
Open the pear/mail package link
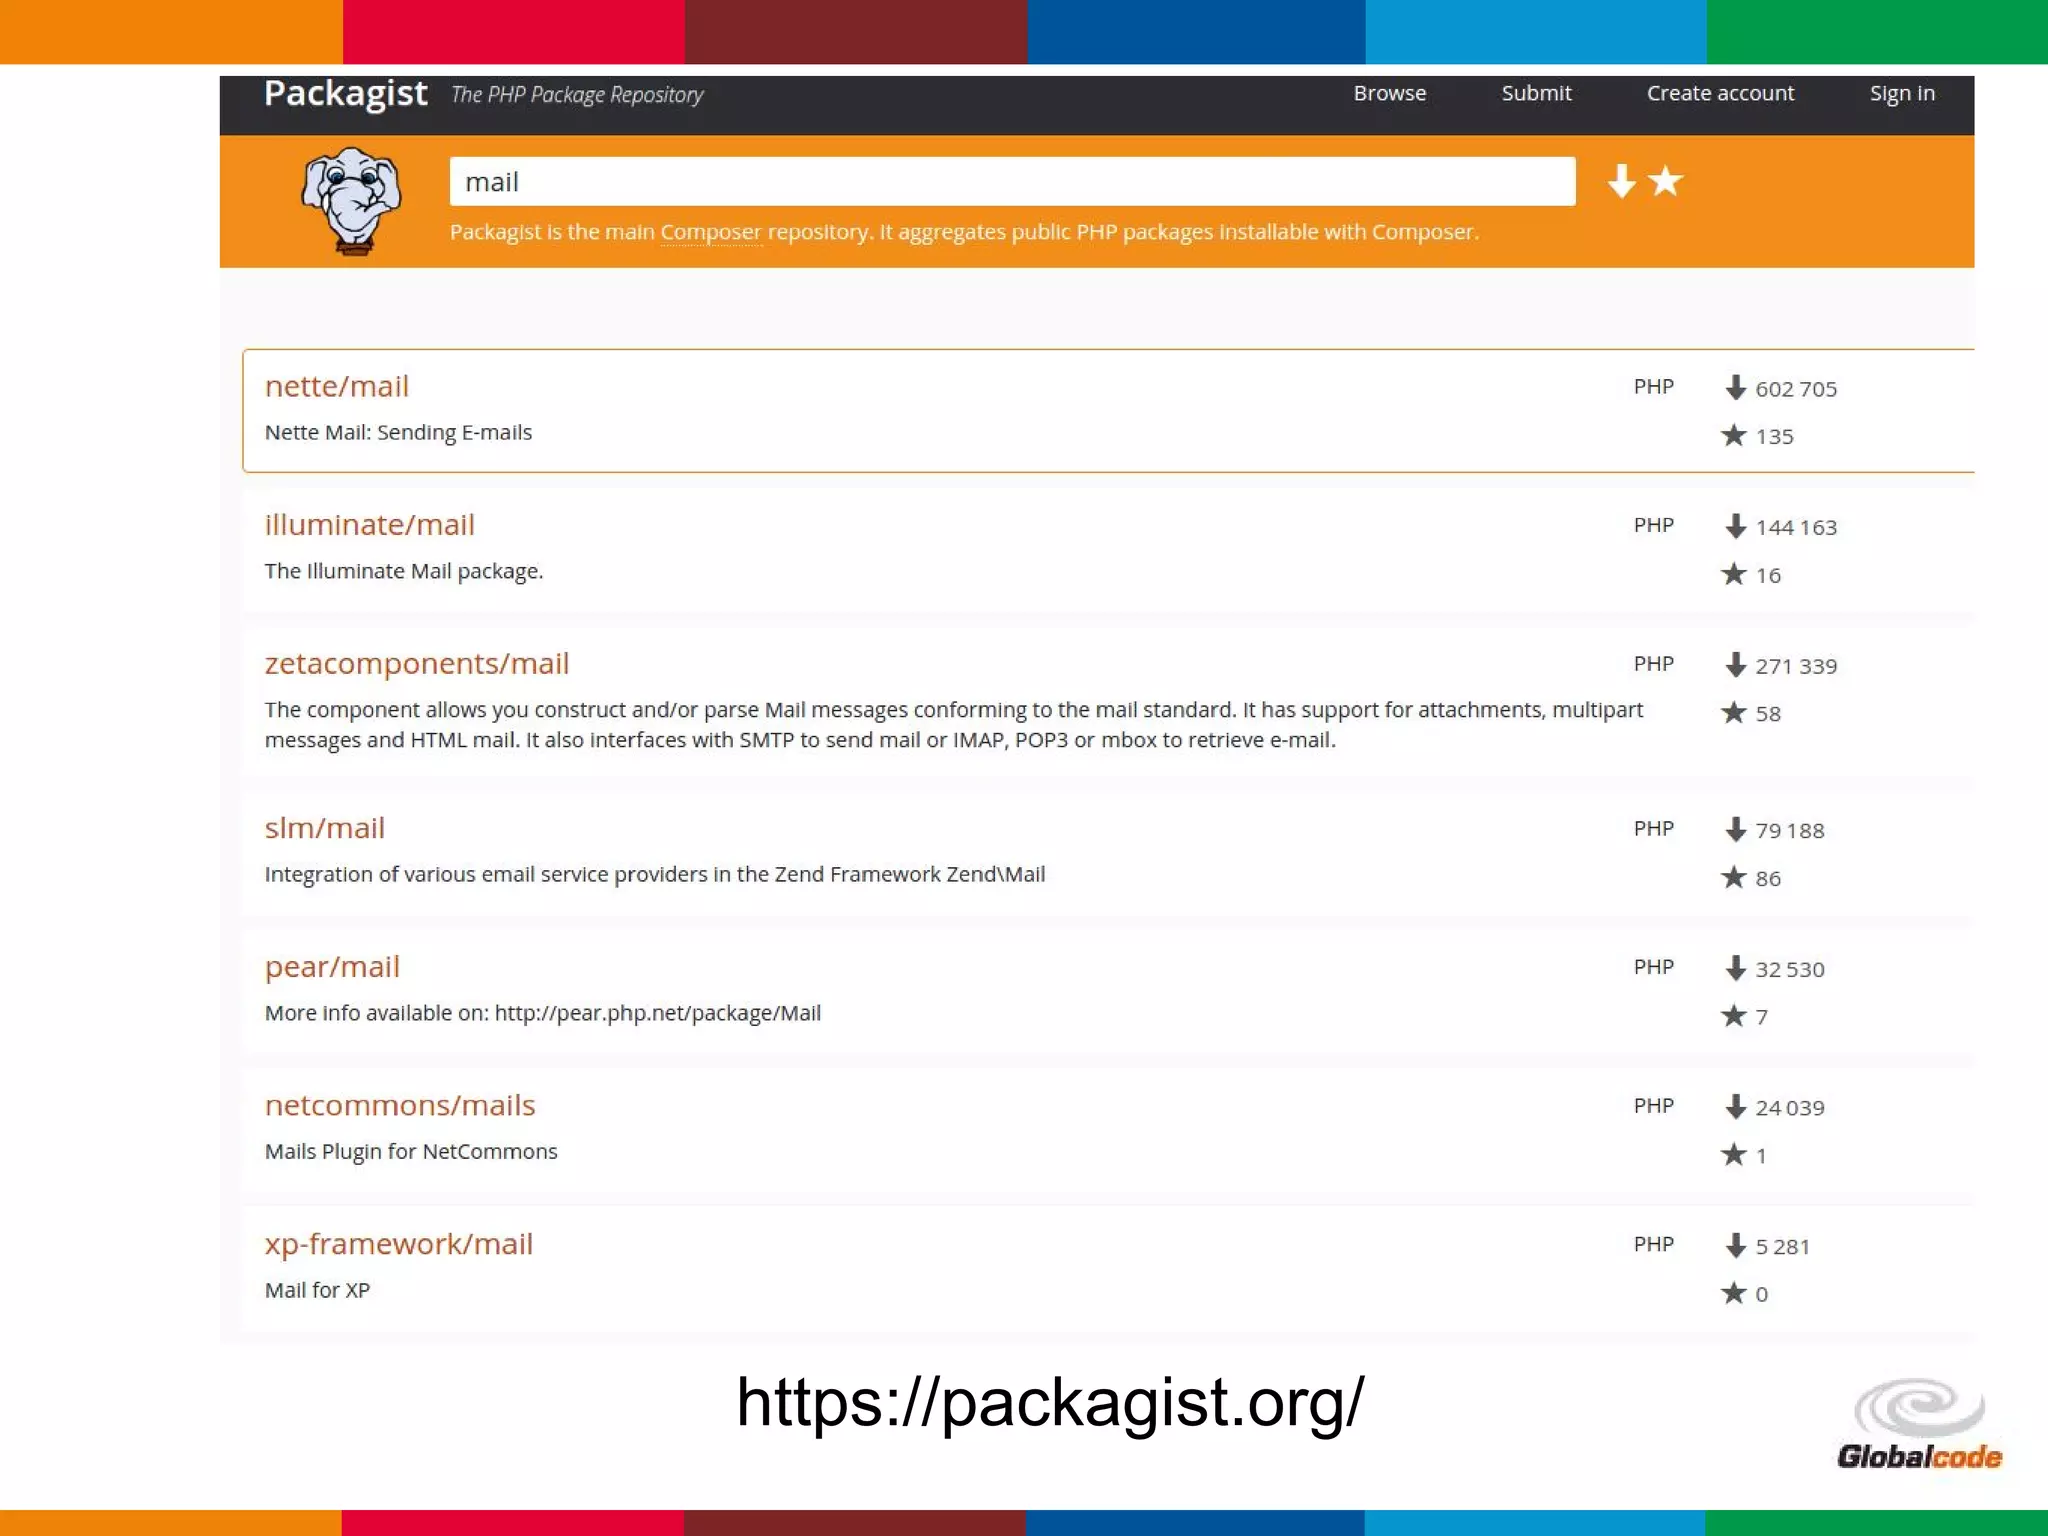(332, 967)
